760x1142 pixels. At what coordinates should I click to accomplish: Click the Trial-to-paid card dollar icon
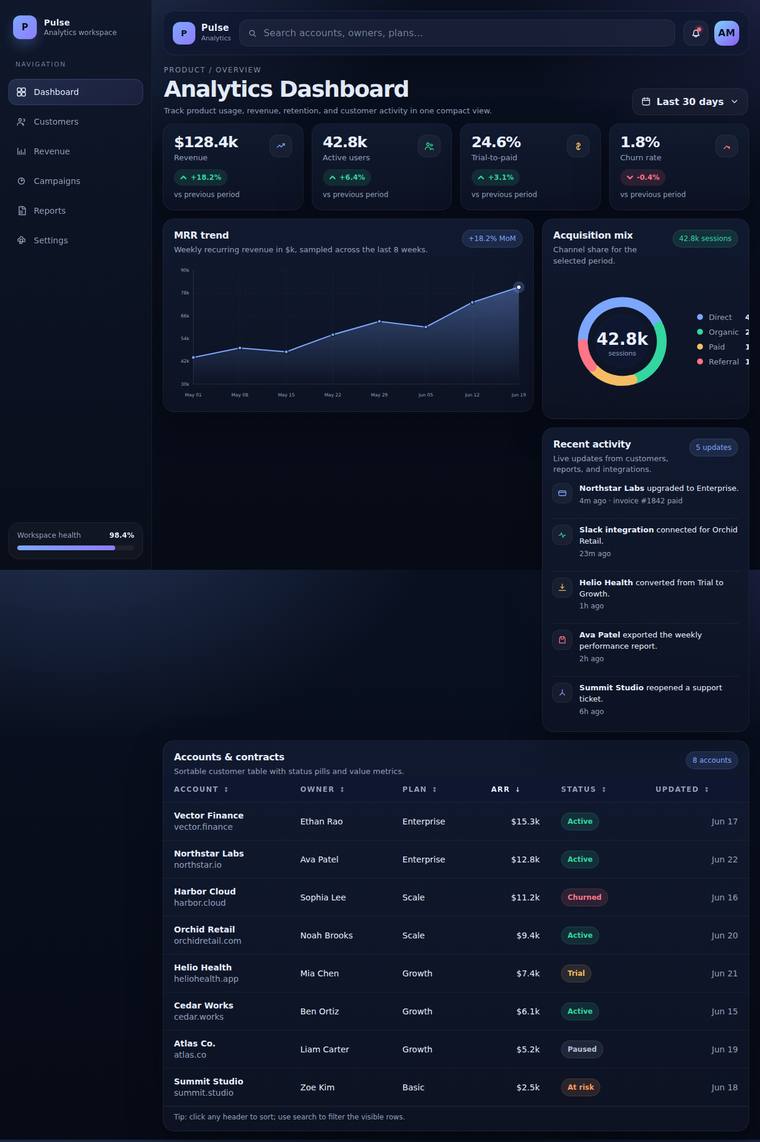578,146
